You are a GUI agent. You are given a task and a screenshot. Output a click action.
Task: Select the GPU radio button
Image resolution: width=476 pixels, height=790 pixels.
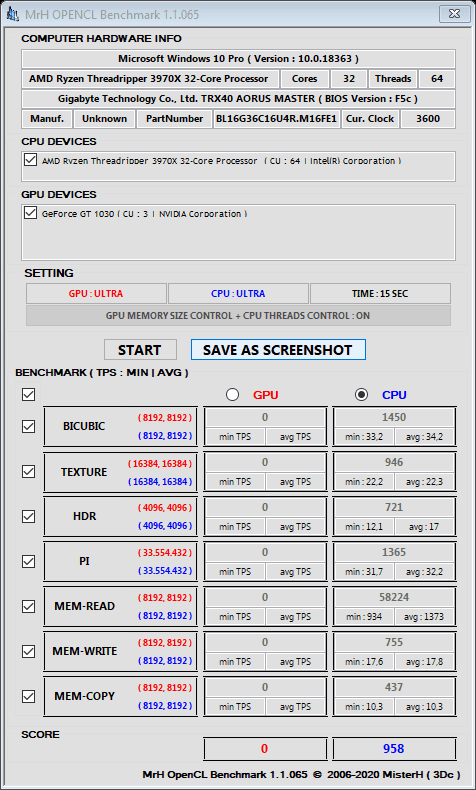tap(232, 394)
